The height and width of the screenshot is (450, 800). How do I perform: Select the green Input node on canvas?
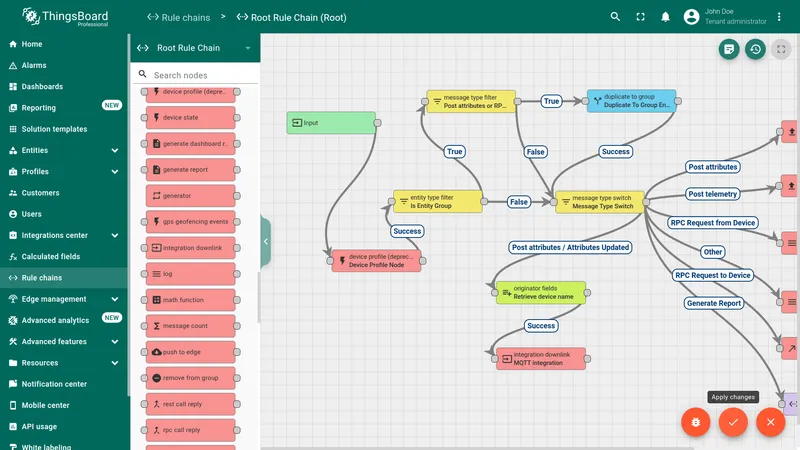point(331,122)
